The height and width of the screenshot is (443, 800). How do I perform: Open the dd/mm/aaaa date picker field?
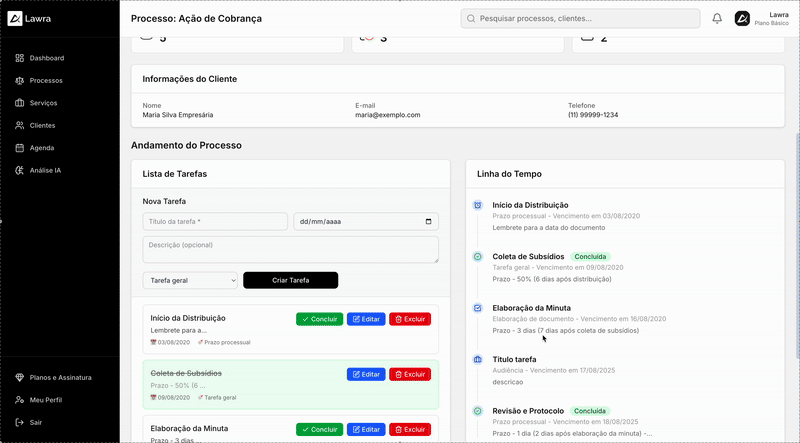(365, 222)
